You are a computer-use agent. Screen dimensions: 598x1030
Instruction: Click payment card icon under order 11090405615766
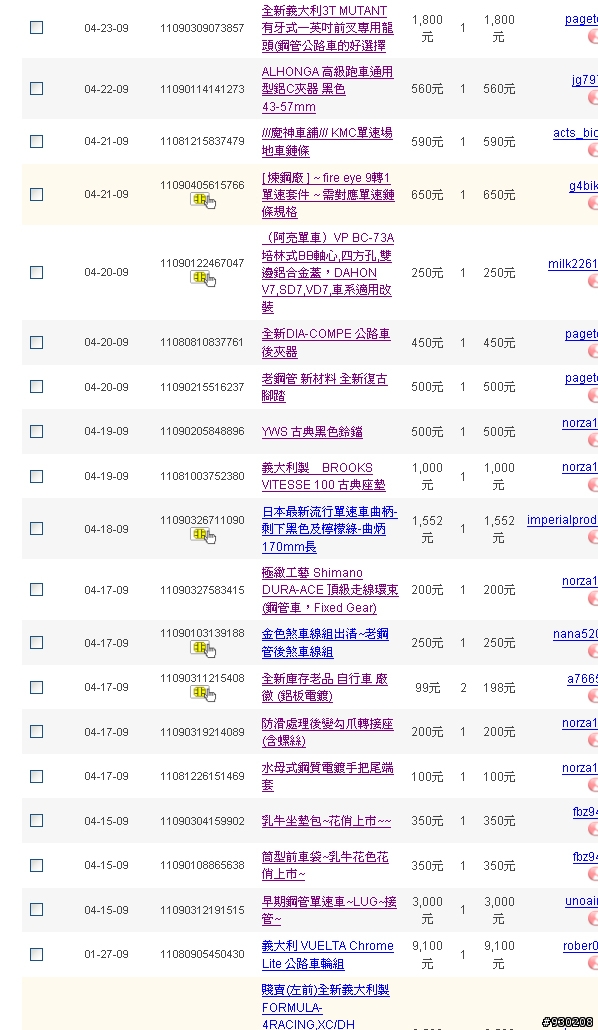point(202,200)
